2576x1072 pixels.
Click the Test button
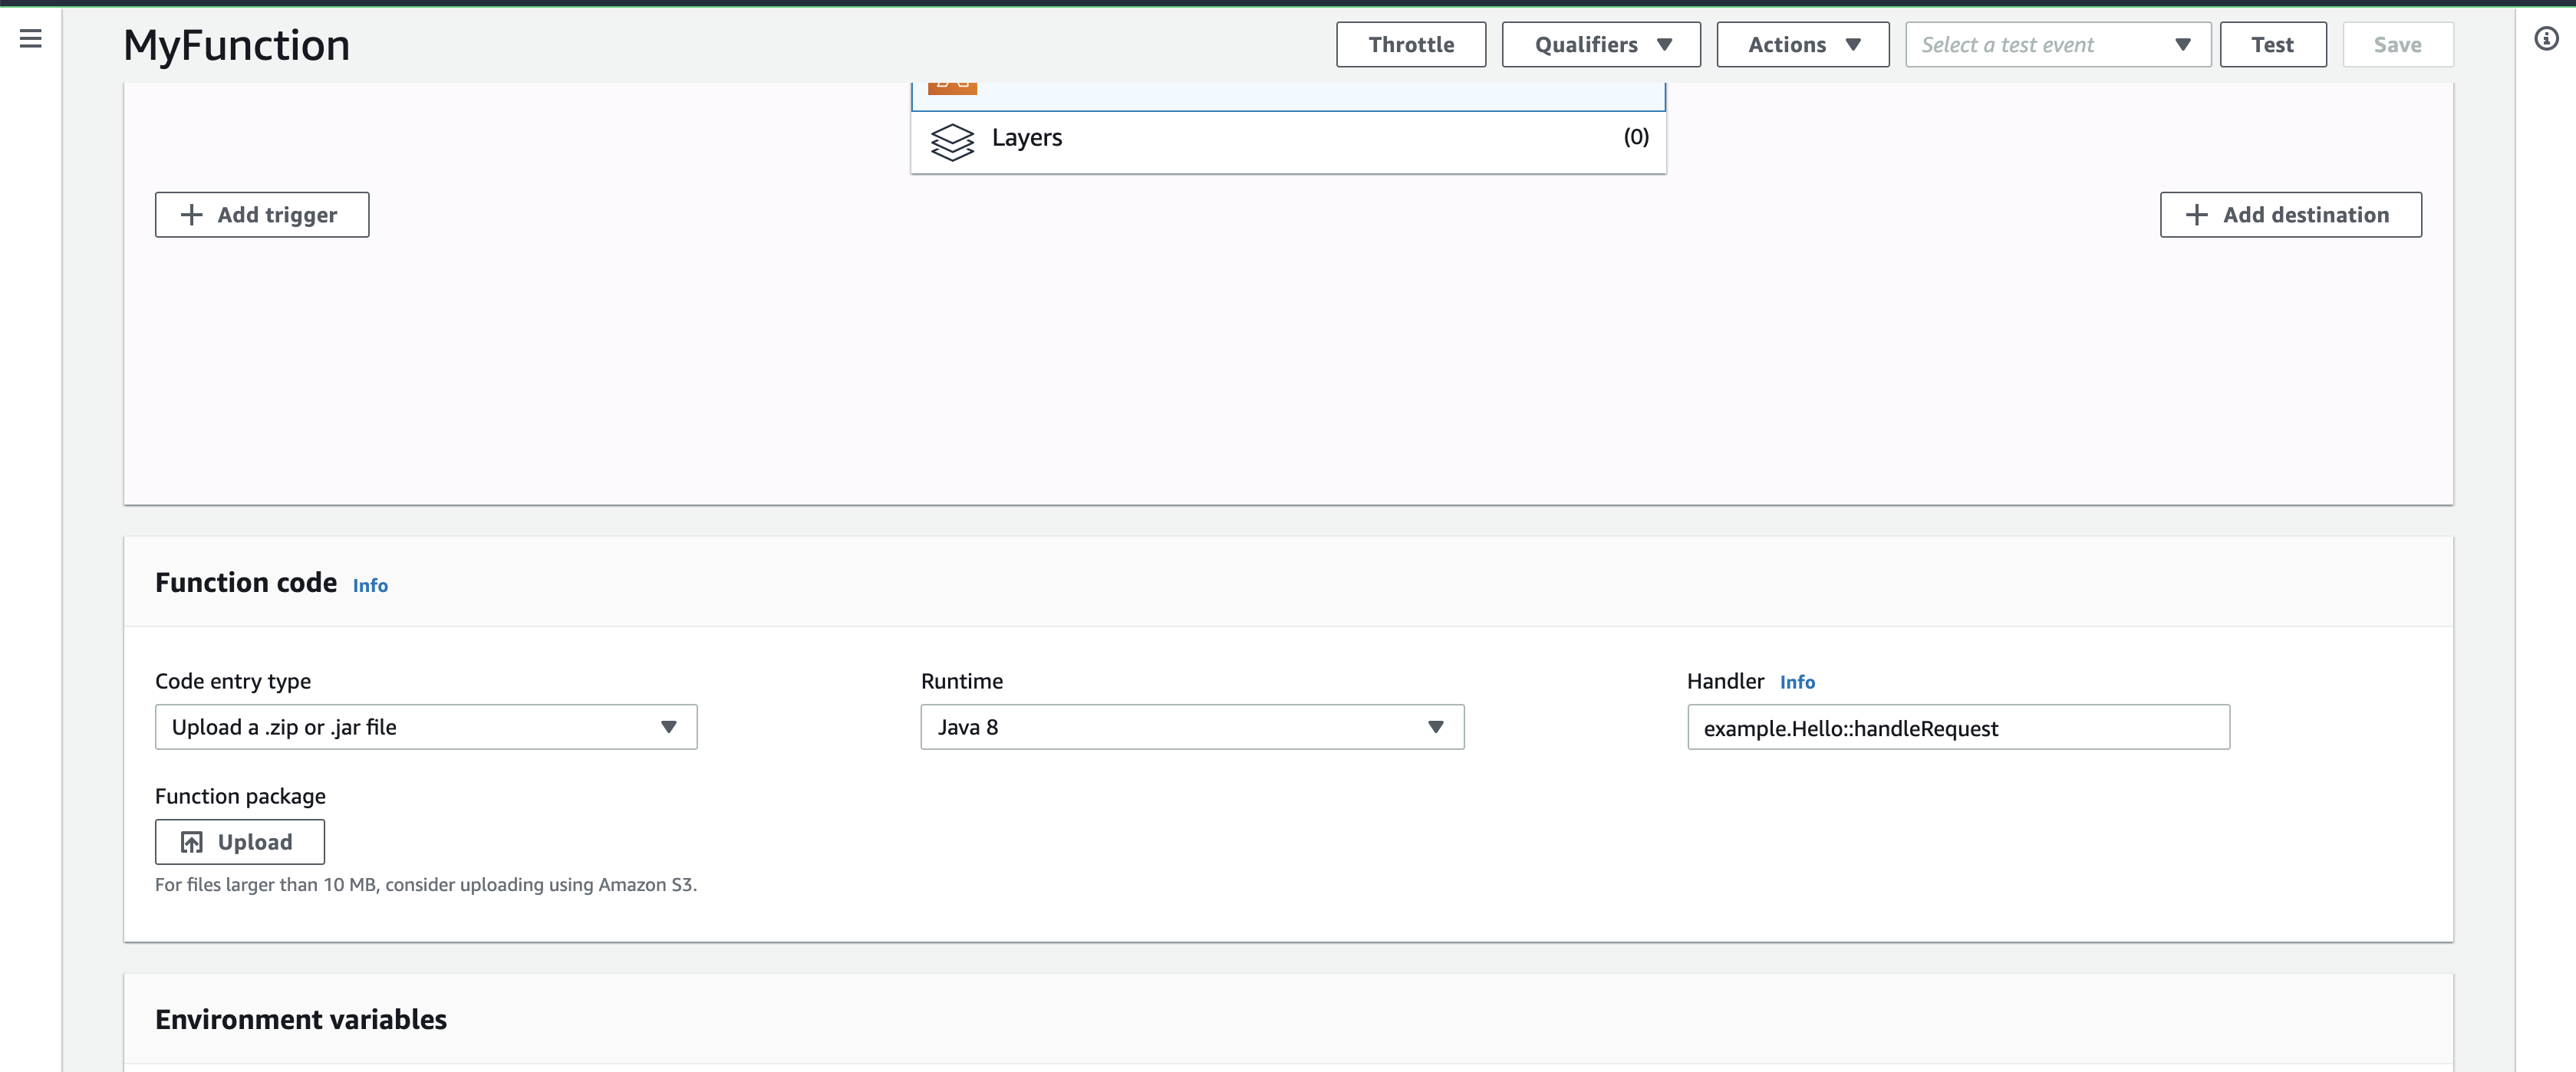[2273, 44]
